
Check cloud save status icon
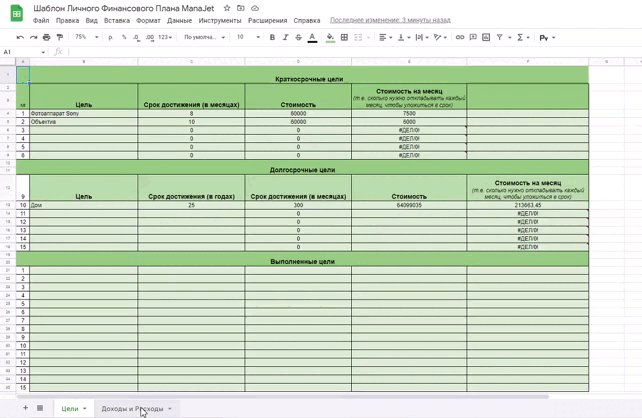click(255, 8)
